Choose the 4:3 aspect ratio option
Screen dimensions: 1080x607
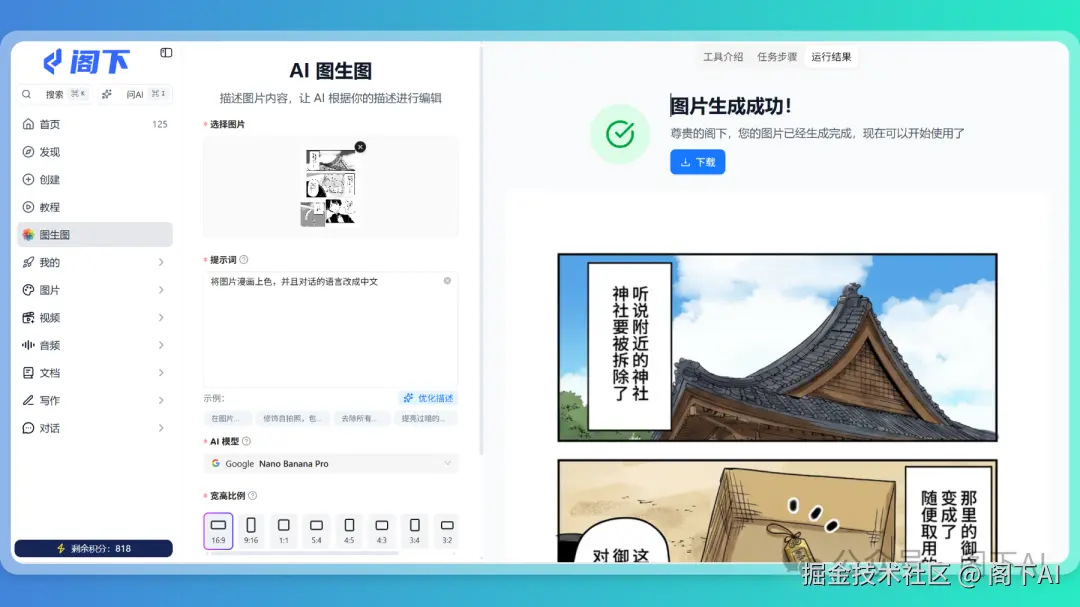(382, 531)
